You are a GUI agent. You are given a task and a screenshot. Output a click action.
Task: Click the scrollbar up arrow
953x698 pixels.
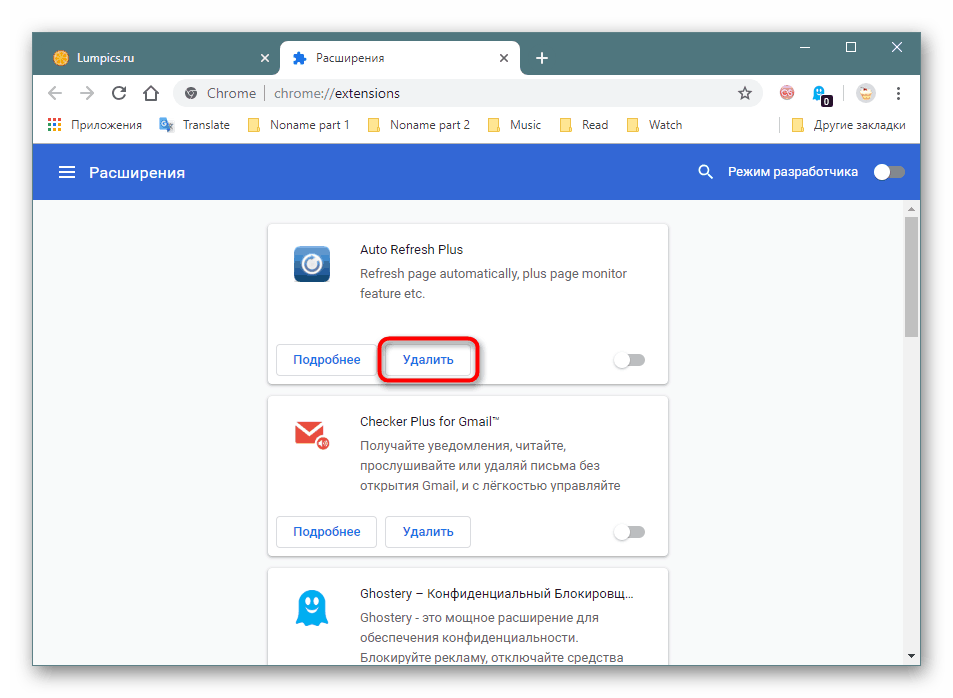911,209
